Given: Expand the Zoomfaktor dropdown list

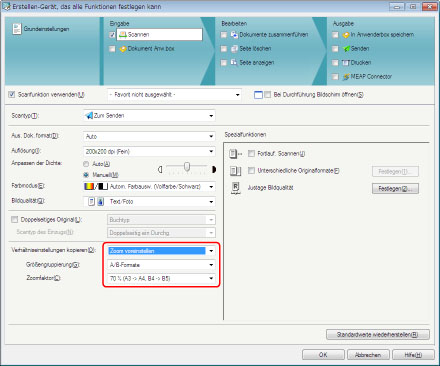Looking at the screenshot, I should click(x=161, y=278).
